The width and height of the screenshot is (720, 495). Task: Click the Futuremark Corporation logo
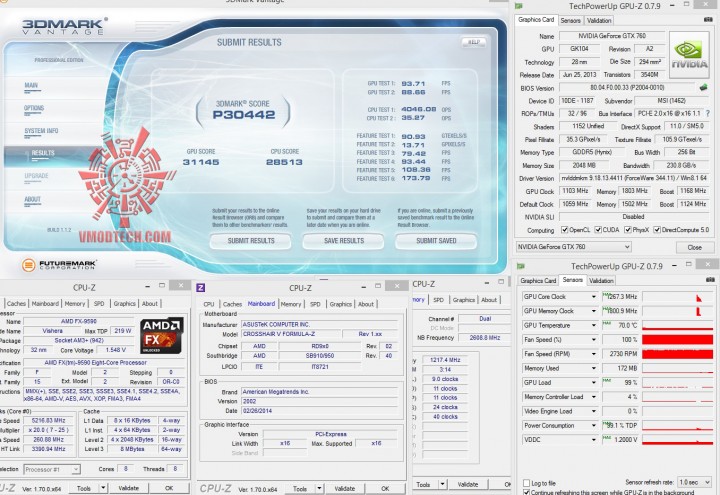58,264
